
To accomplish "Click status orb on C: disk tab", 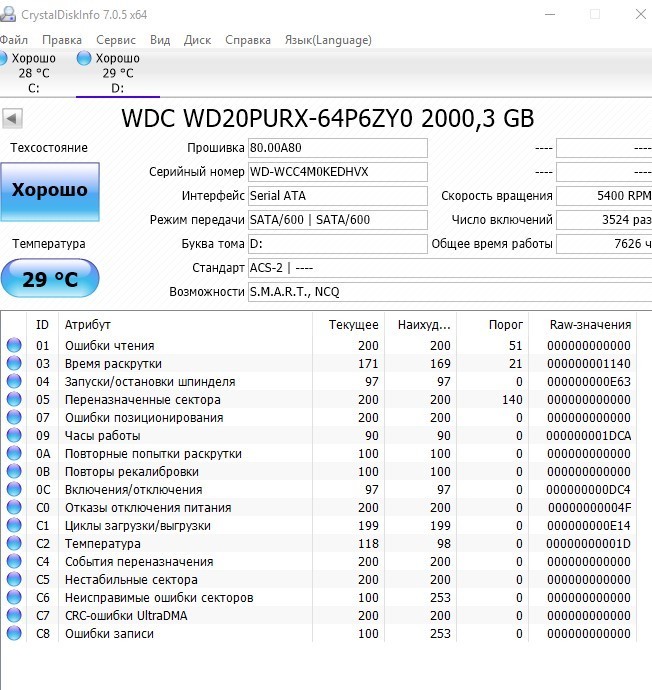I will (x=3, y=58).
